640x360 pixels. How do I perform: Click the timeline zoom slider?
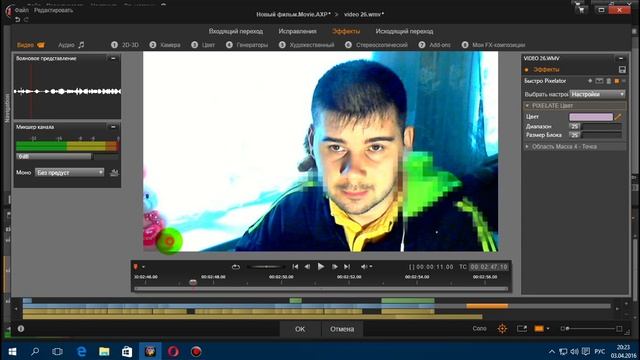592,329
